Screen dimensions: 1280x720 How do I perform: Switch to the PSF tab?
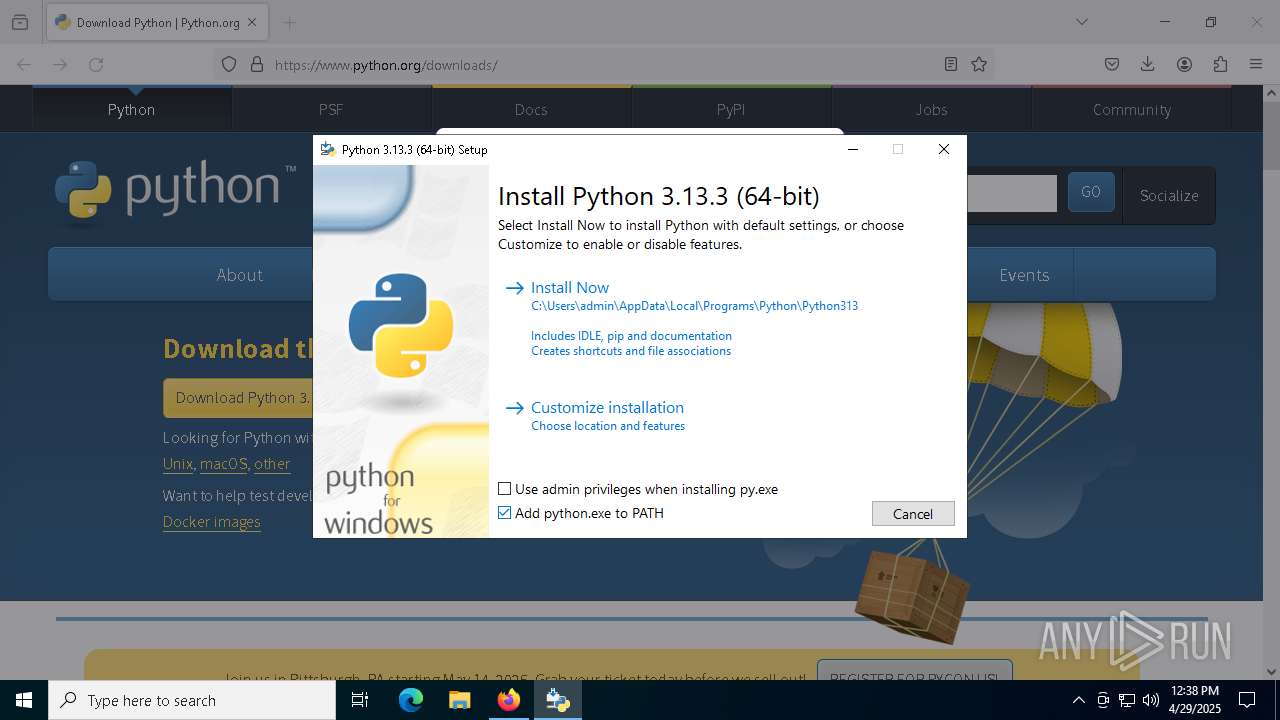tap(331, 109)
